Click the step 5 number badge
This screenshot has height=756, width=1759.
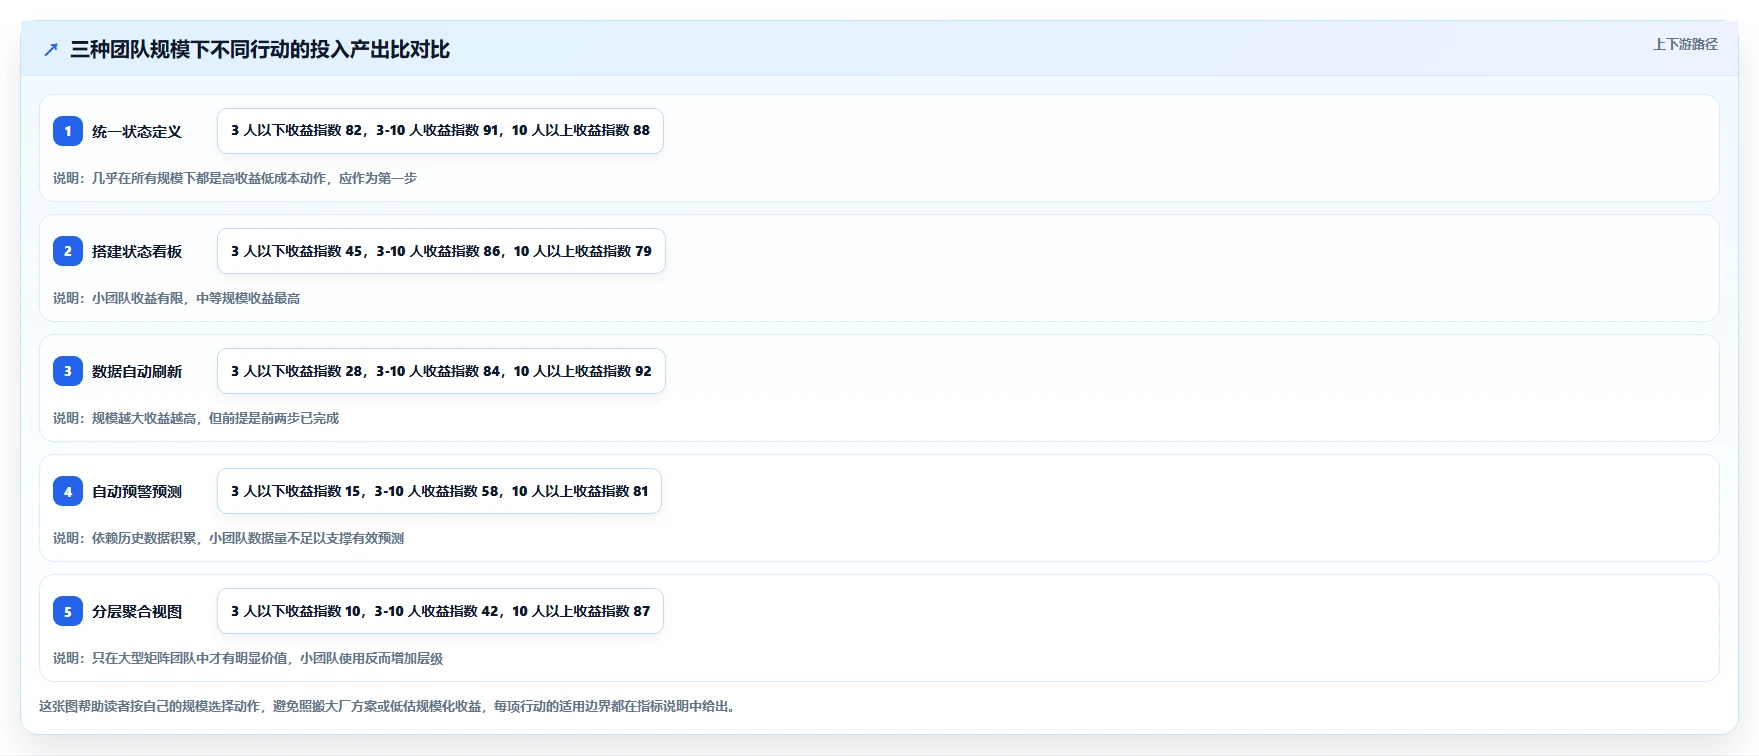coord(68,611)
